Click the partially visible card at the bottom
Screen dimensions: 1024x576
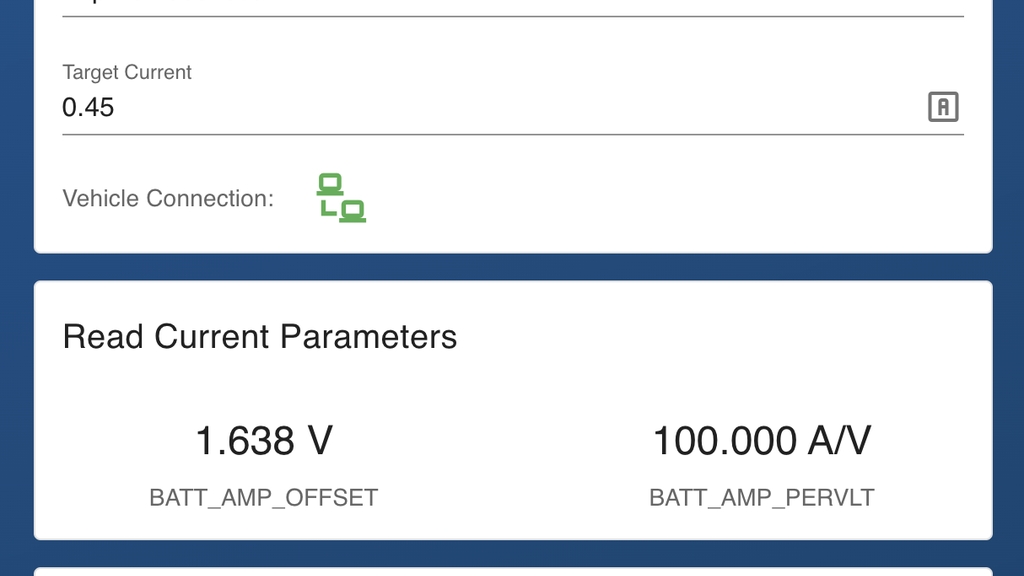click(x=512, y=572)
